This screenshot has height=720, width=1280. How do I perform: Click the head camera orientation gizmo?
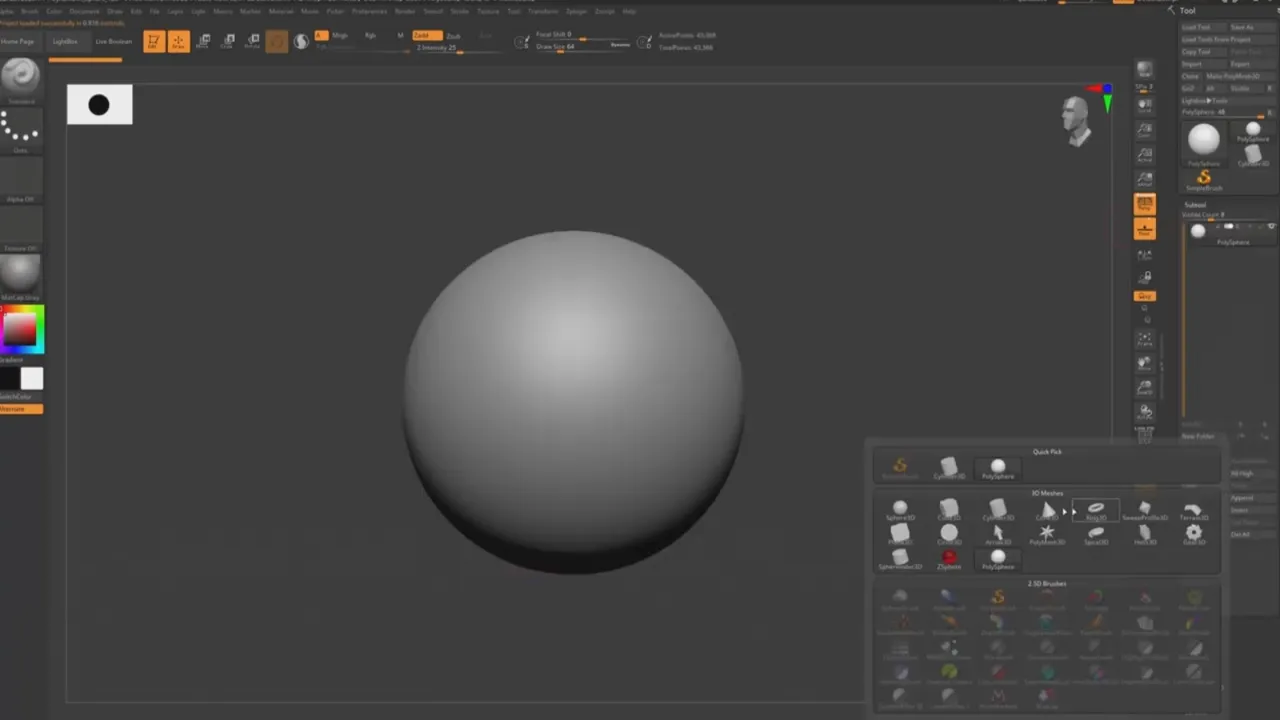pos(1076,120)
